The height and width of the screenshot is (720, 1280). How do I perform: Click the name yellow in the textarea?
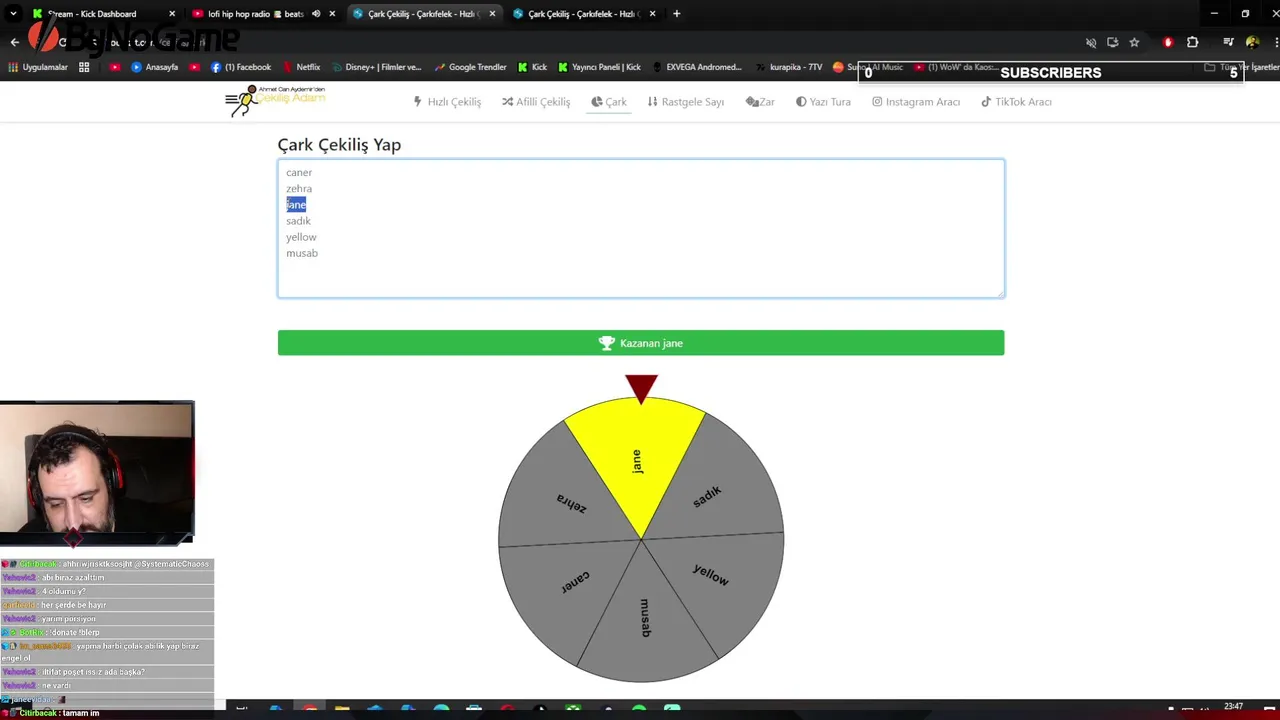coord(301,237)
